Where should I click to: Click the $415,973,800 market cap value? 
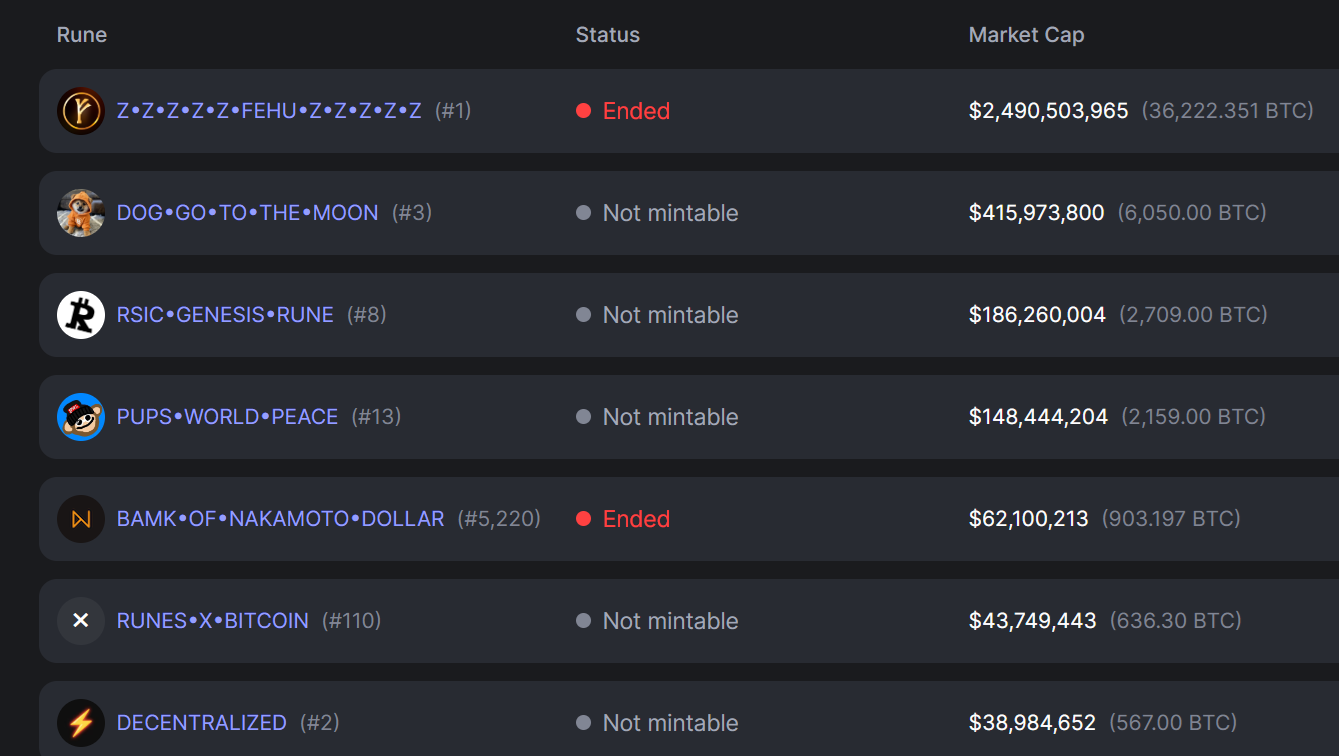(x=1036, y=213)
